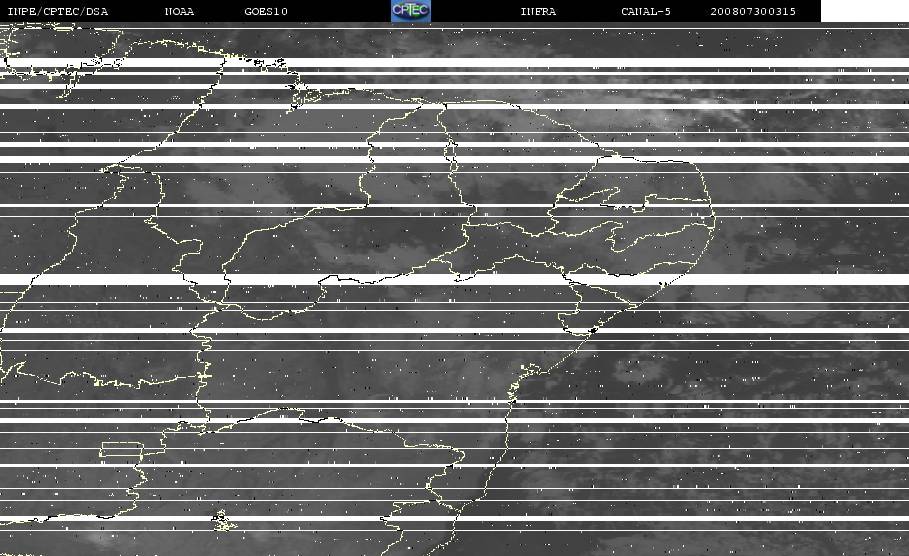Screen dimensions: 909x556
Task: Click the topmost thick white scan band
Action: 454,63
